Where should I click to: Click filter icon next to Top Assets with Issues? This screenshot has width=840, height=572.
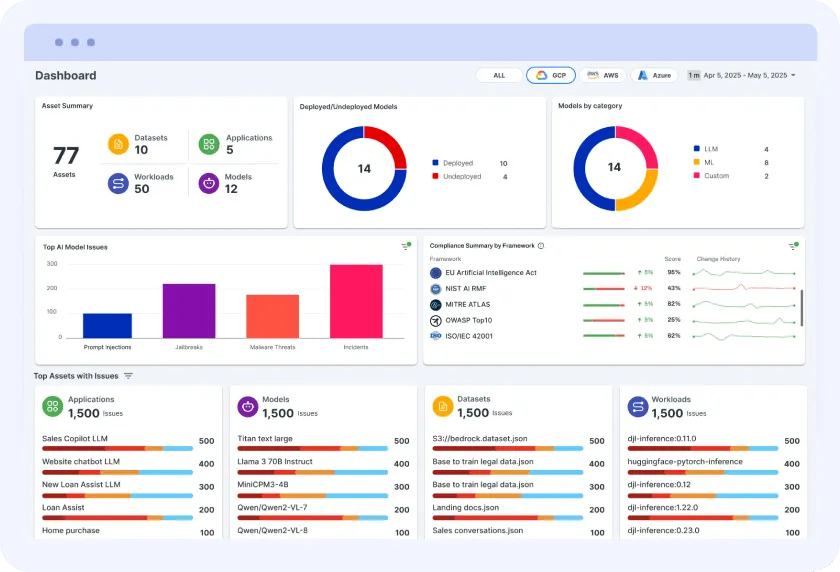click(x=128, y=376)
